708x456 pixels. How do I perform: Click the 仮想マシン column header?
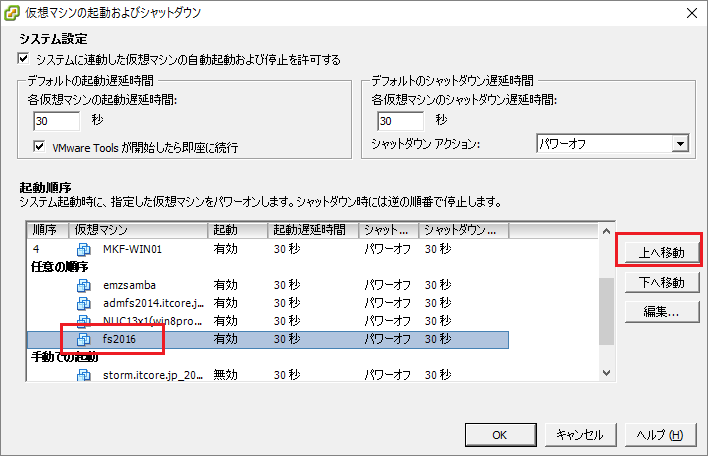pyautogui.click(x=138, y=230)
